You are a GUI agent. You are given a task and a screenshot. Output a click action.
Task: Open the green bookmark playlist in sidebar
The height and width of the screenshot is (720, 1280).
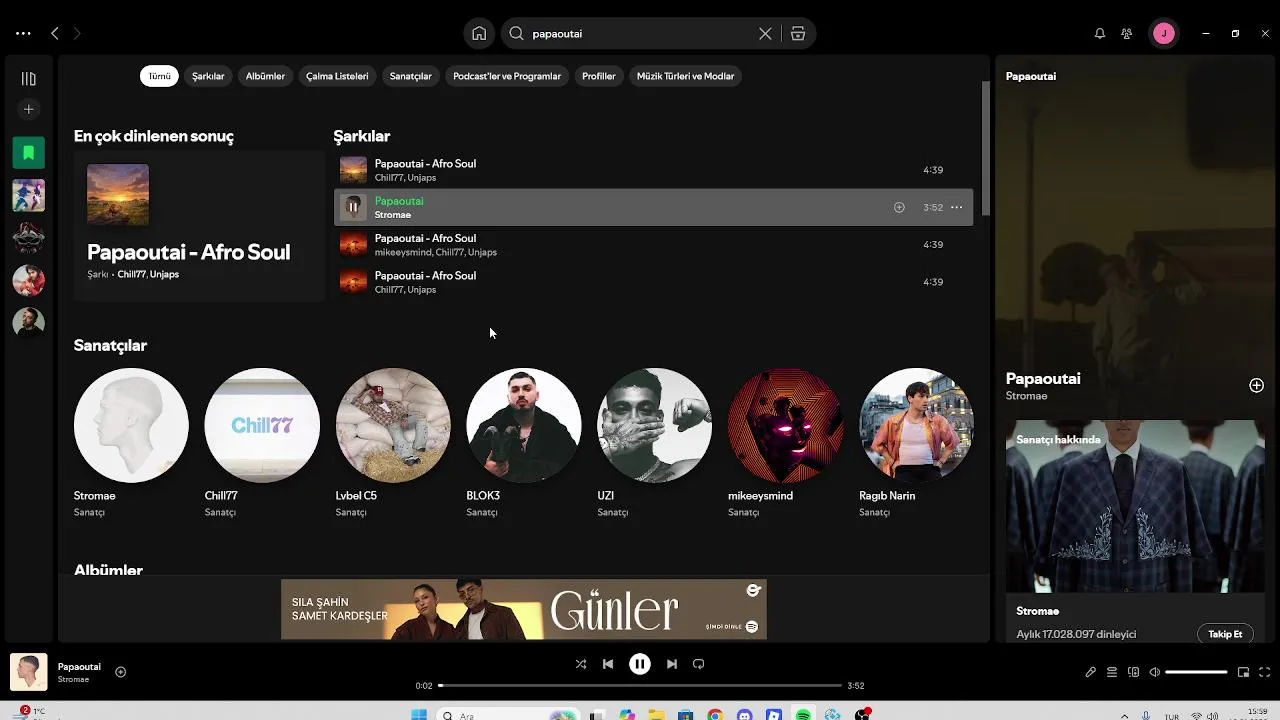[29, 153]
